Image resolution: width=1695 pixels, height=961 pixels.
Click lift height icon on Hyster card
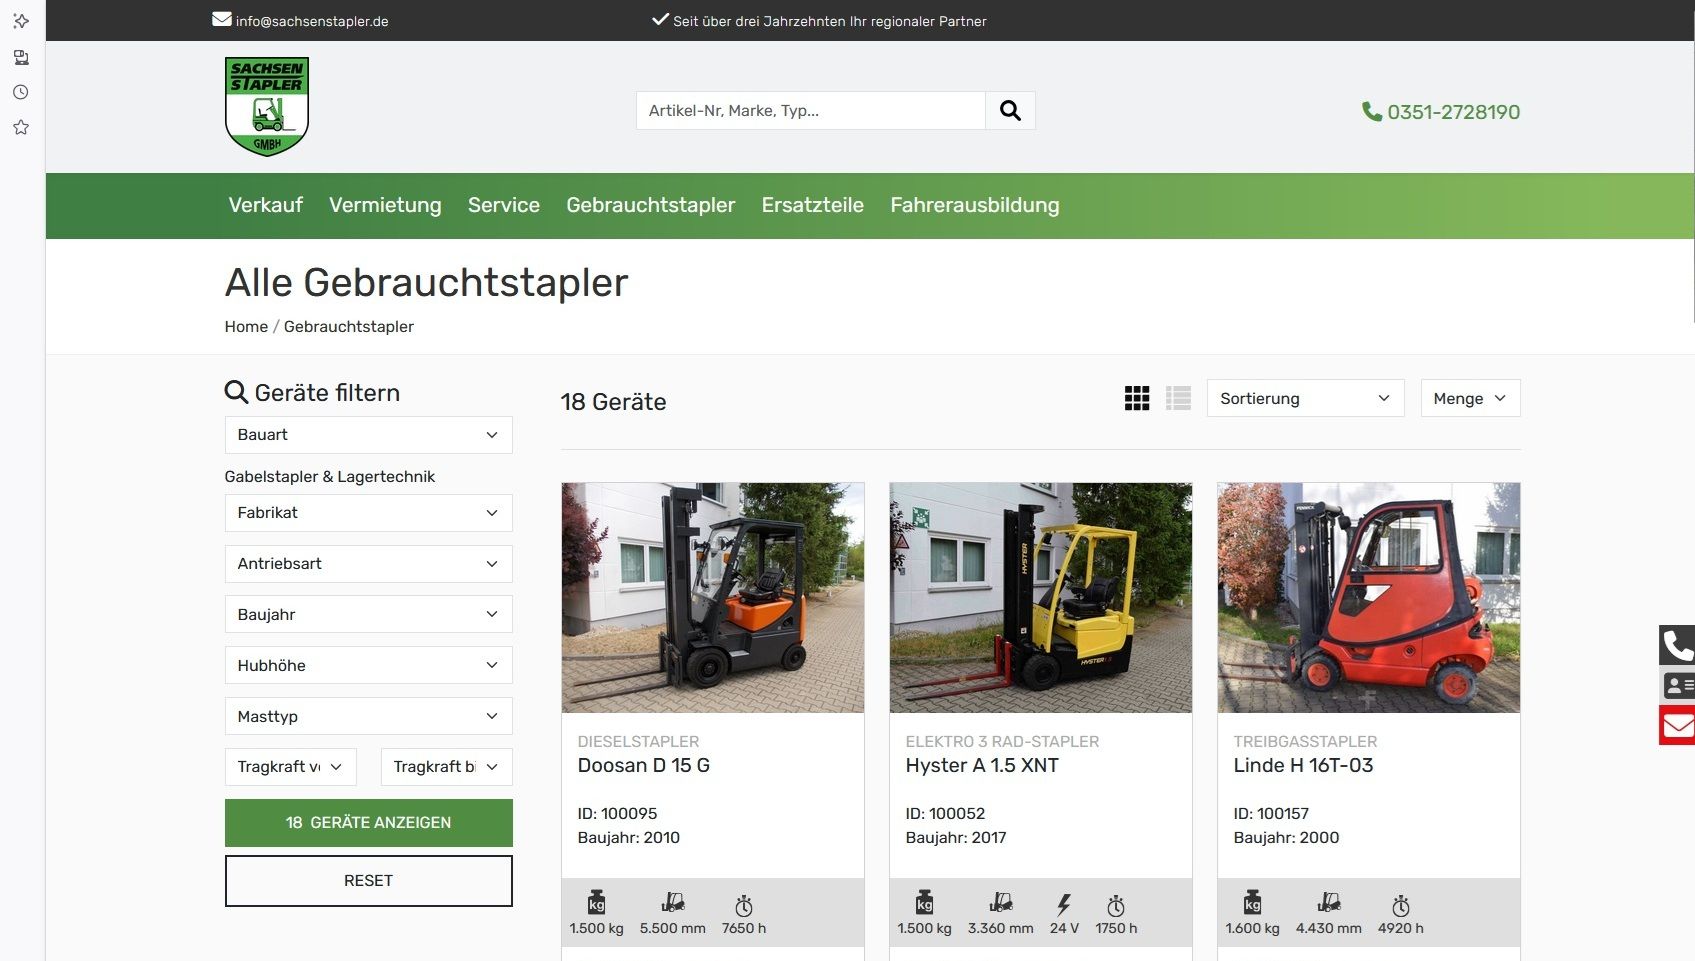[1001, 902]
